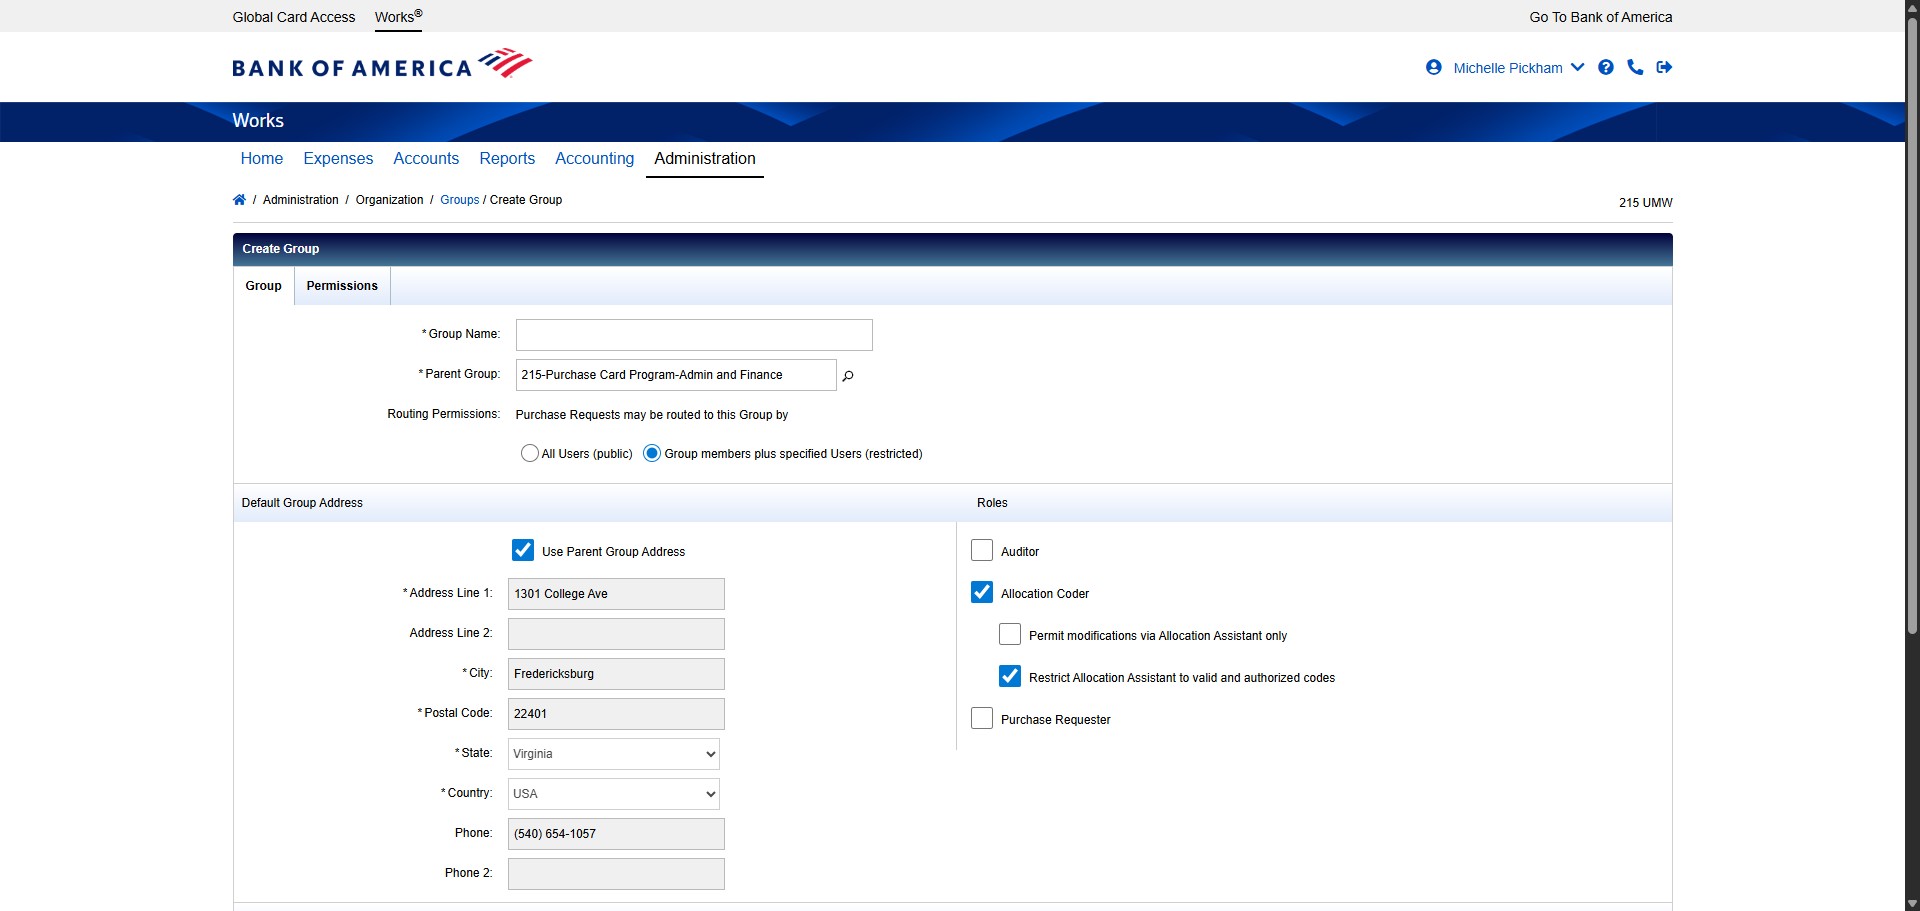Open the Expenses menu
The image size is (1920, 911).
tap(338, 158)
